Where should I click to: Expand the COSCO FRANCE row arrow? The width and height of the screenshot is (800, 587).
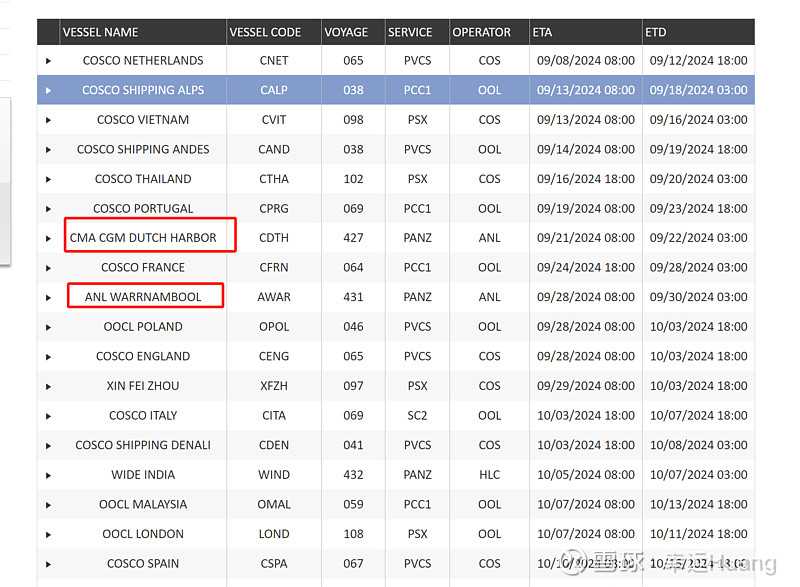pyautogui.click(x=48, y=268)
